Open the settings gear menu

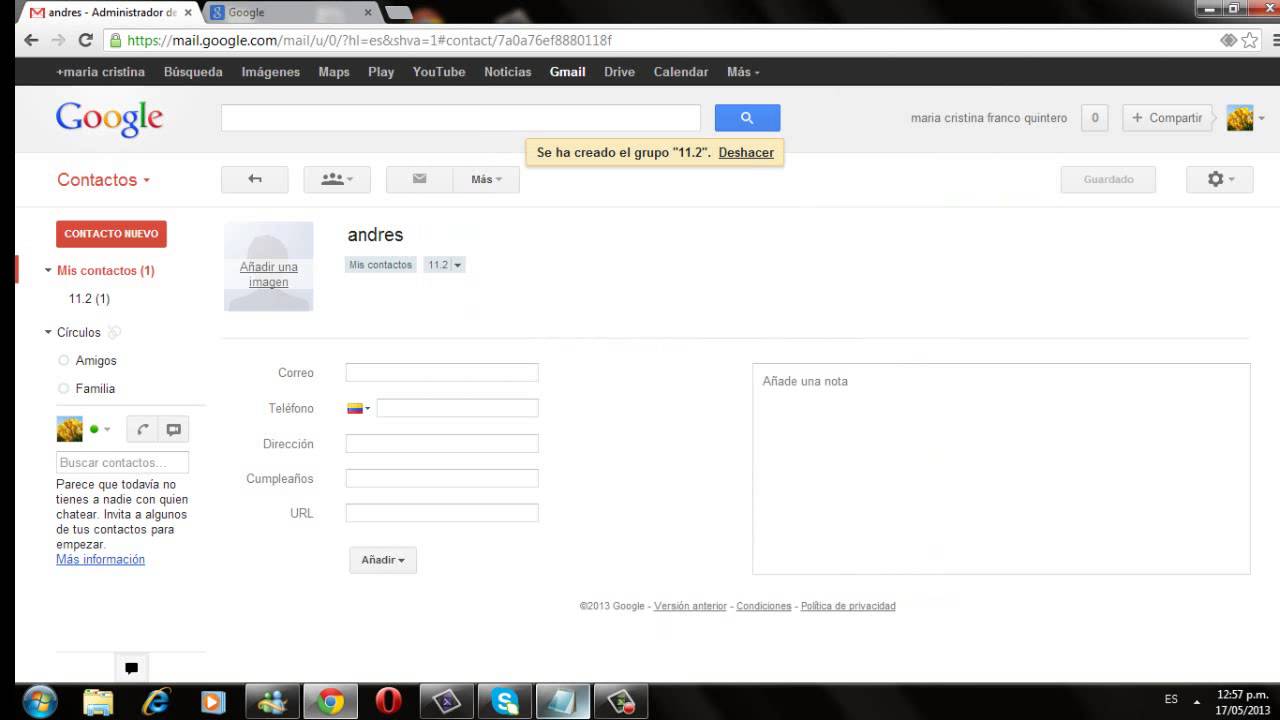tap(1219, 179)
